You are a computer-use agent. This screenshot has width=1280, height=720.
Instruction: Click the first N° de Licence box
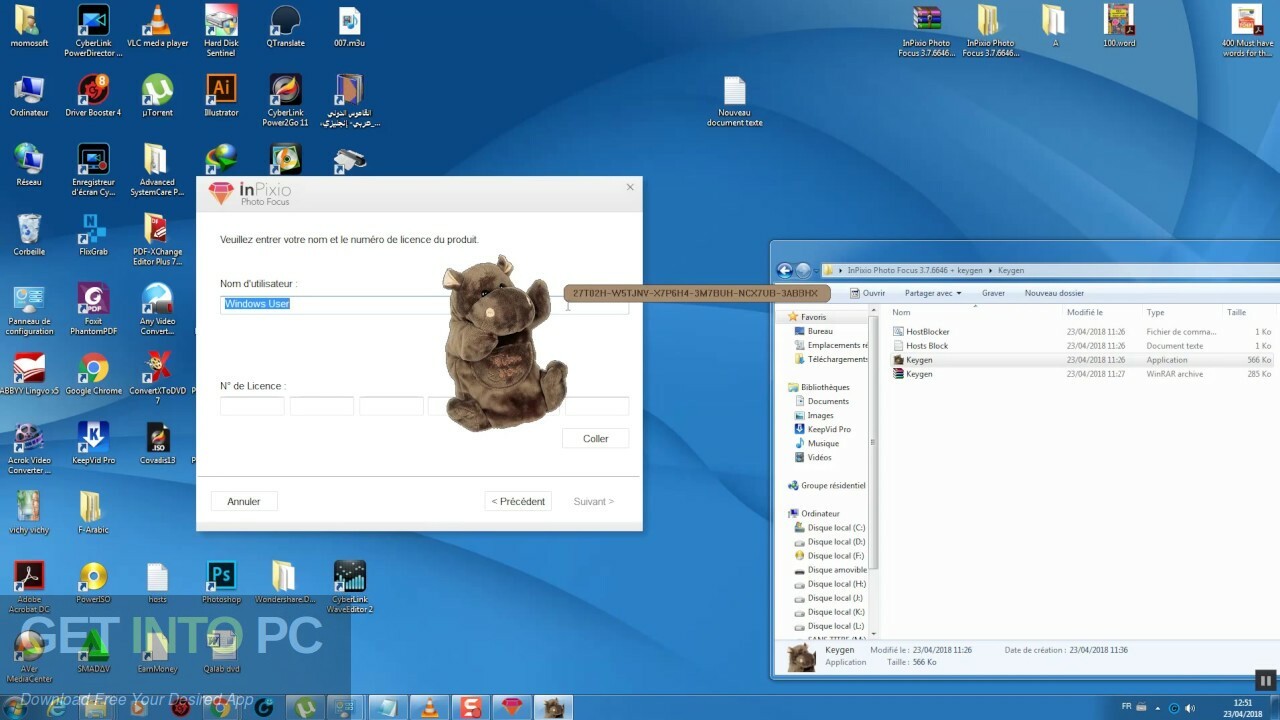[253, 406]
